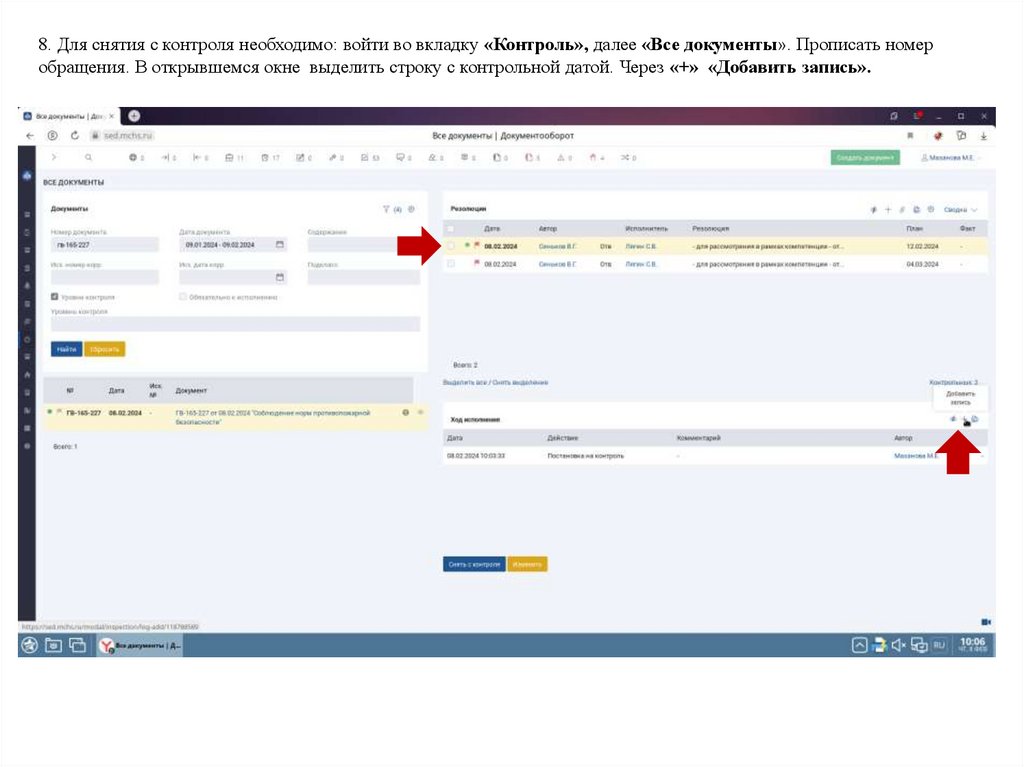Open the calendar picker next to Дата документа
Image resolution: width=1024 pixels, height=767 pixels.
(x=281, y=245)
